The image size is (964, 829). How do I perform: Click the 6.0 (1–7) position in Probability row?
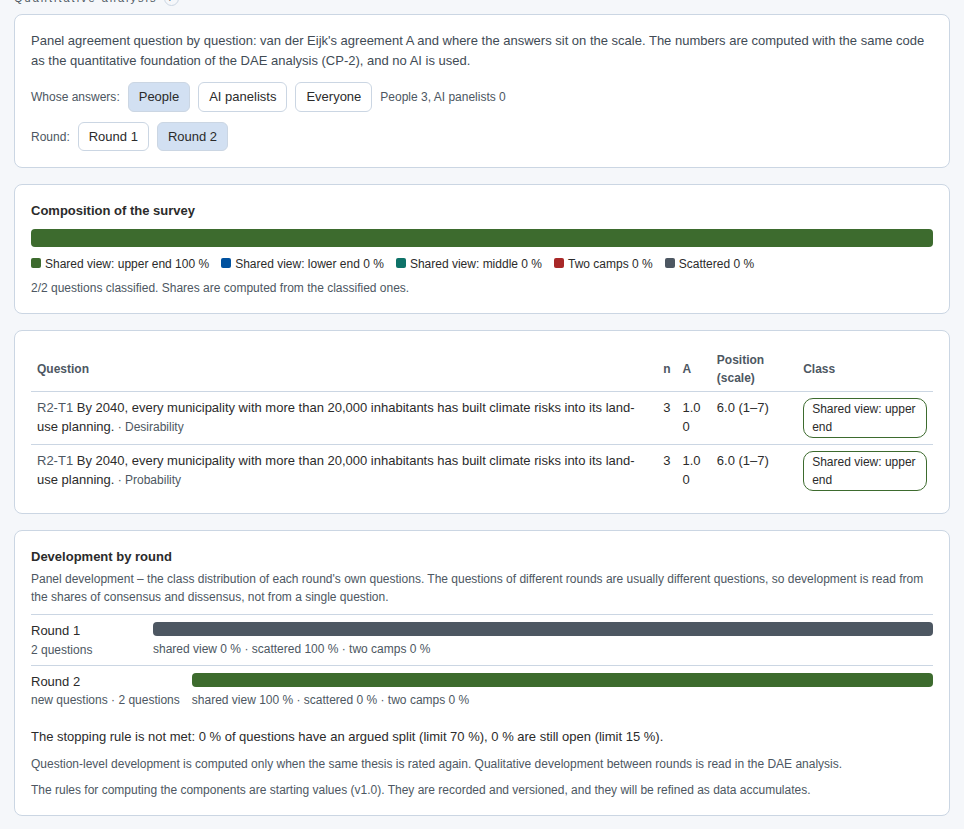743,461
